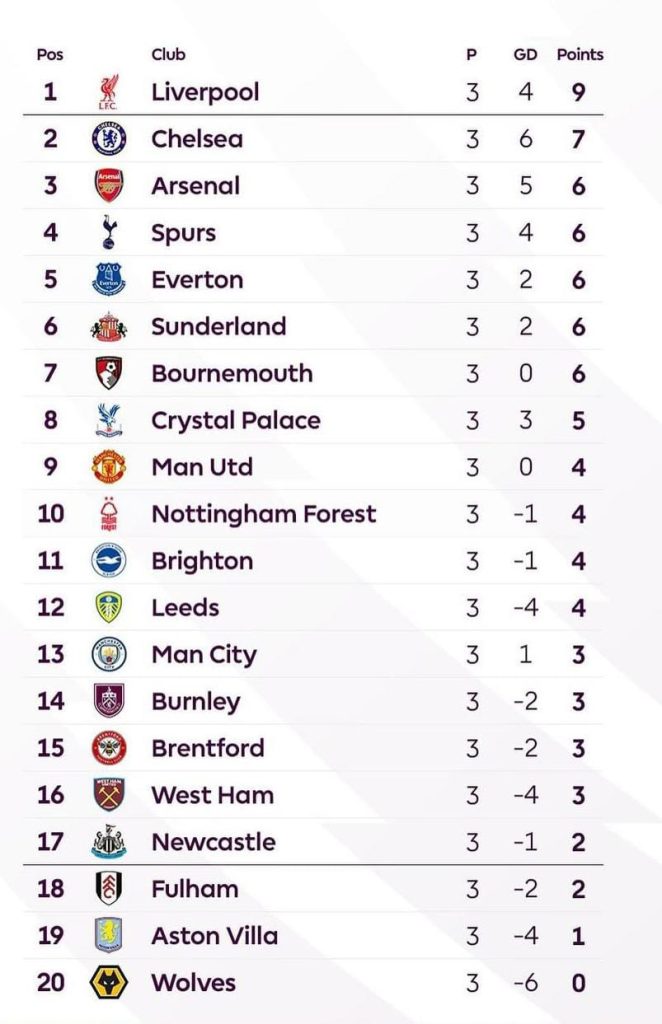Click the Man Utd crest
This screenshot has width=662, height=1024.
point(108,467)
